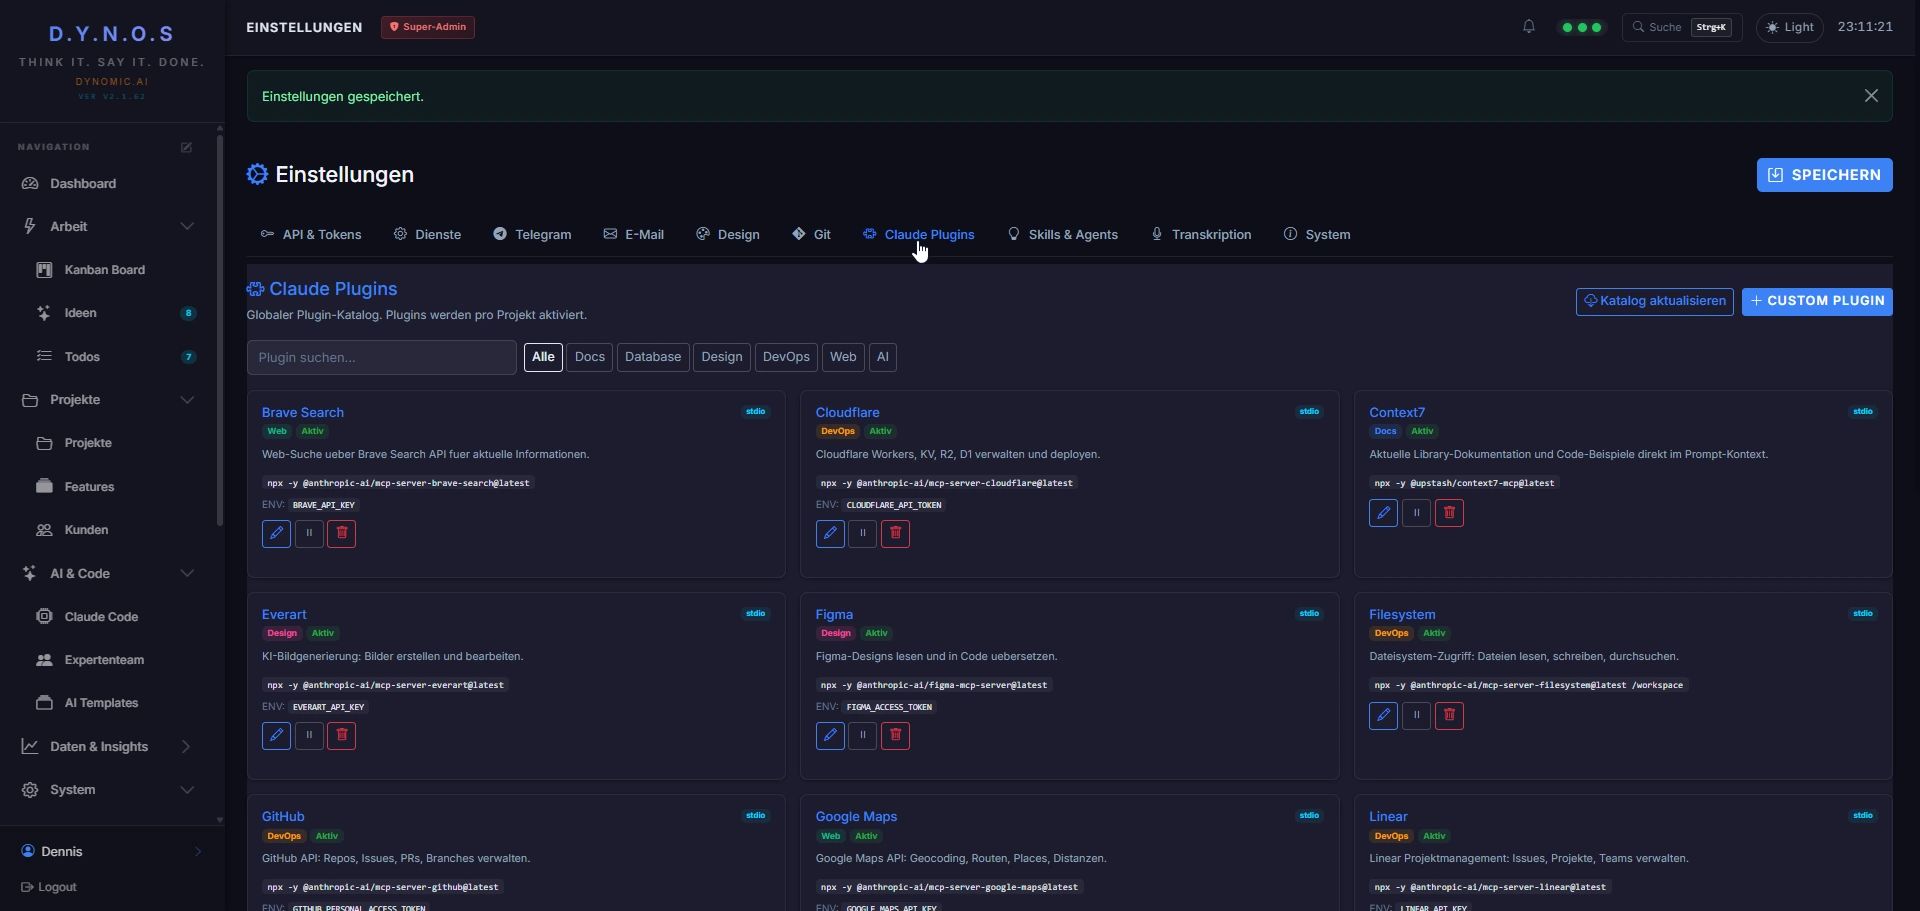Click the navigation edit icon in sidebar
This screenshot has height=911, width=1920.
point(186,147)
